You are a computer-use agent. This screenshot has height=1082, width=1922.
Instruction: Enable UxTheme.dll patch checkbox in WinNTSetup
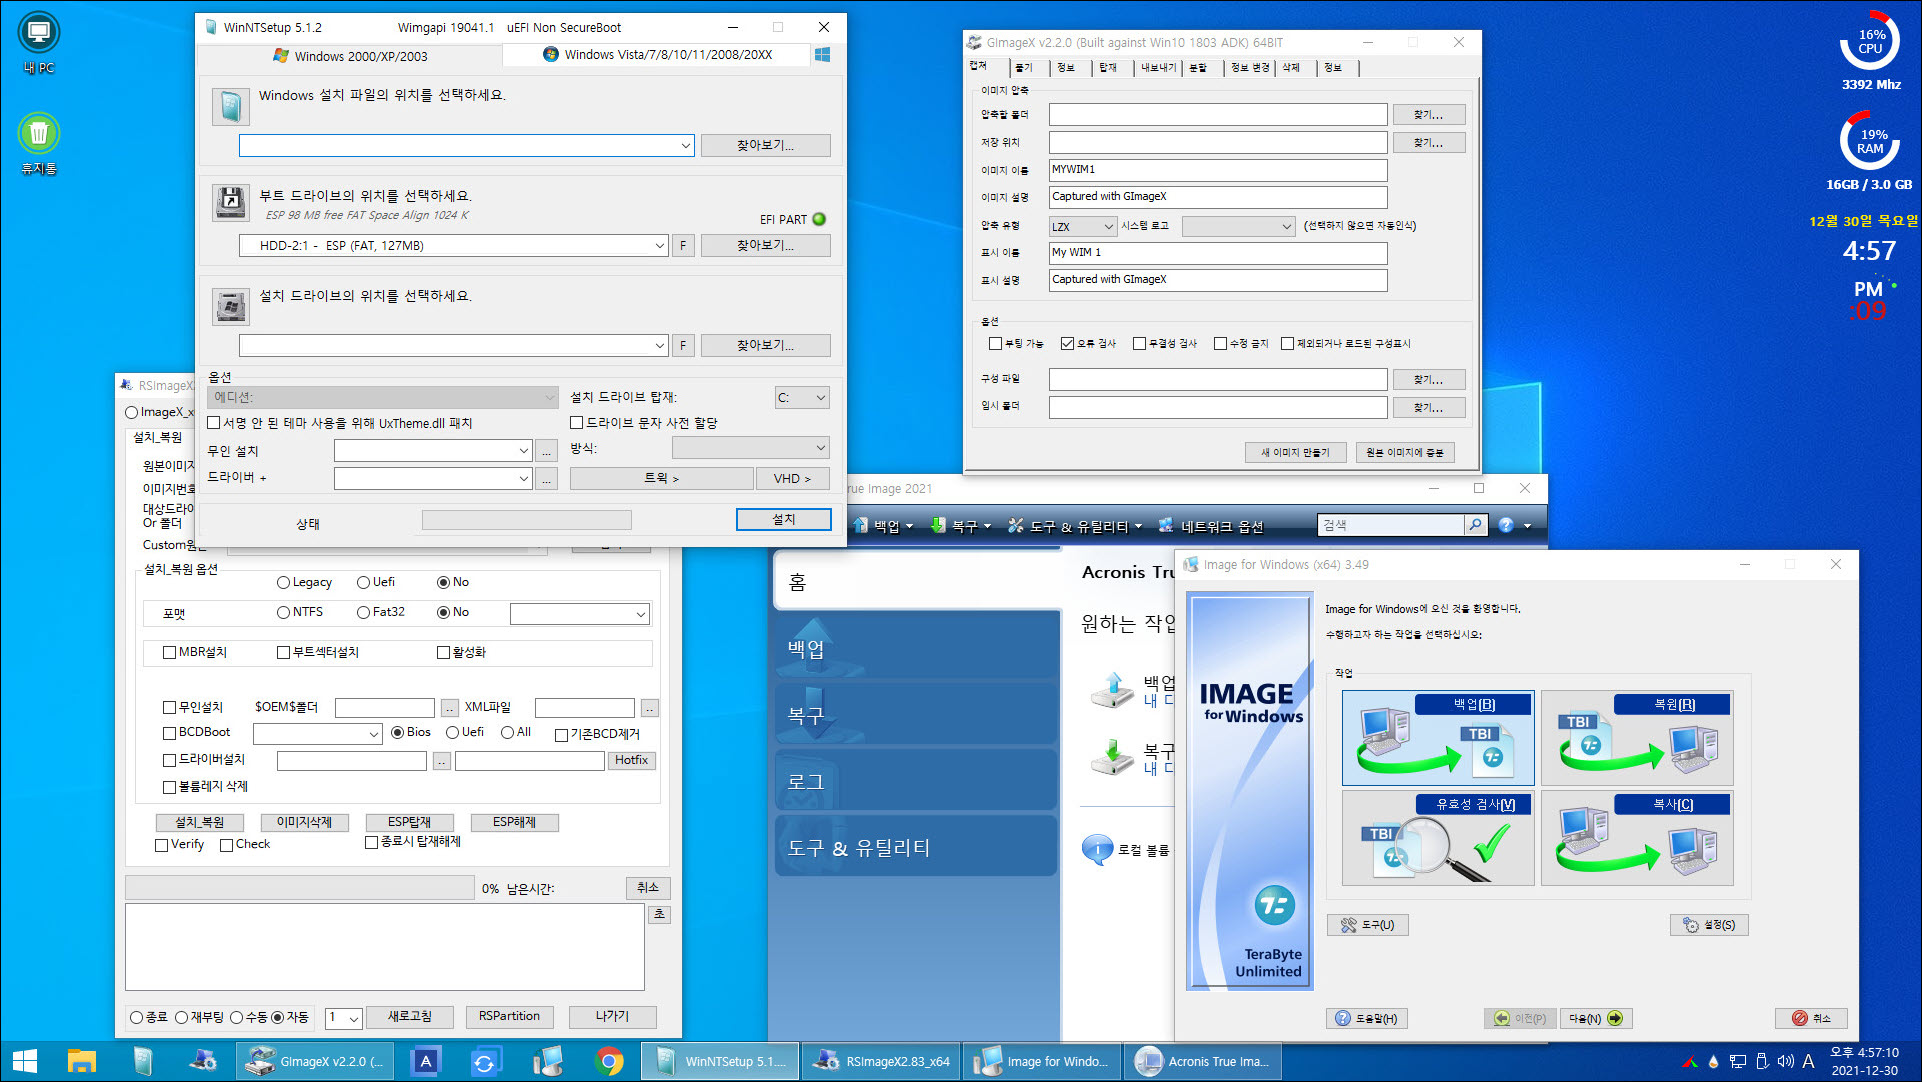214,423
